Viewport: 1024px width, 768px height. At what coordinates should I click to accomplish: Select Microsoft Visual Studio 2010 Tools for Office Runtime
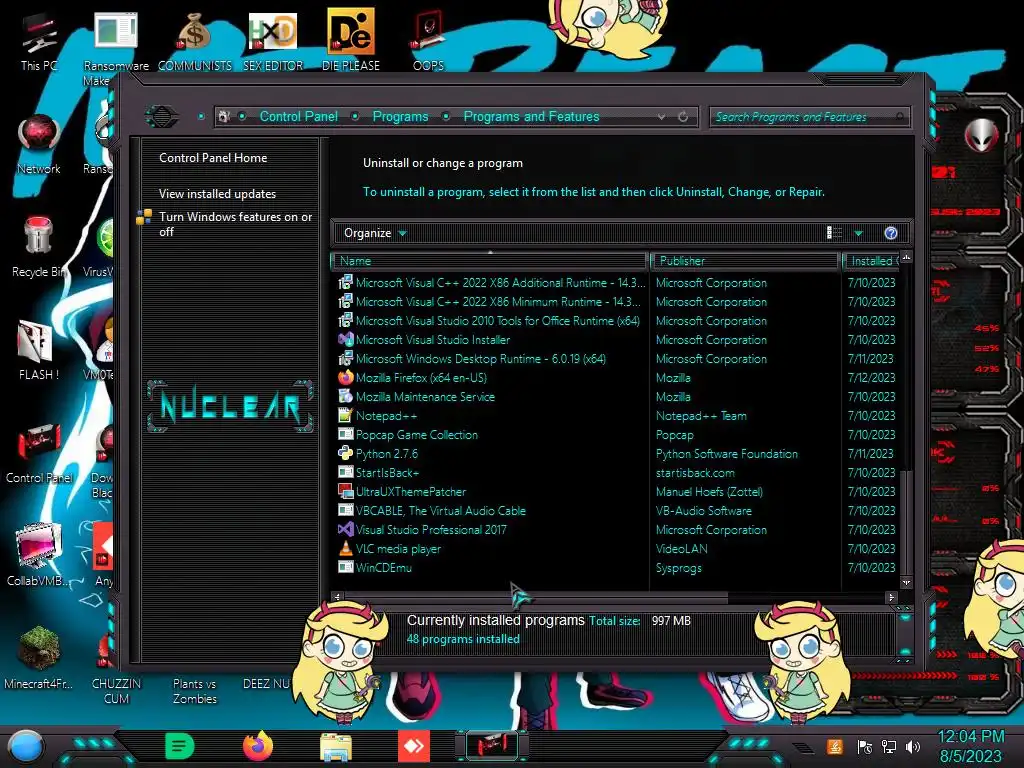(x=498, y=321)
